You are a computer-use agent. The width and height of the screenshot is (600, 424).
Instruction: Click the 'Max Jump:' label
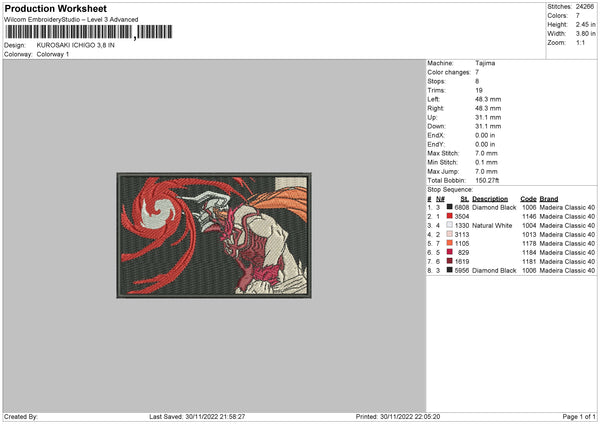443,171
